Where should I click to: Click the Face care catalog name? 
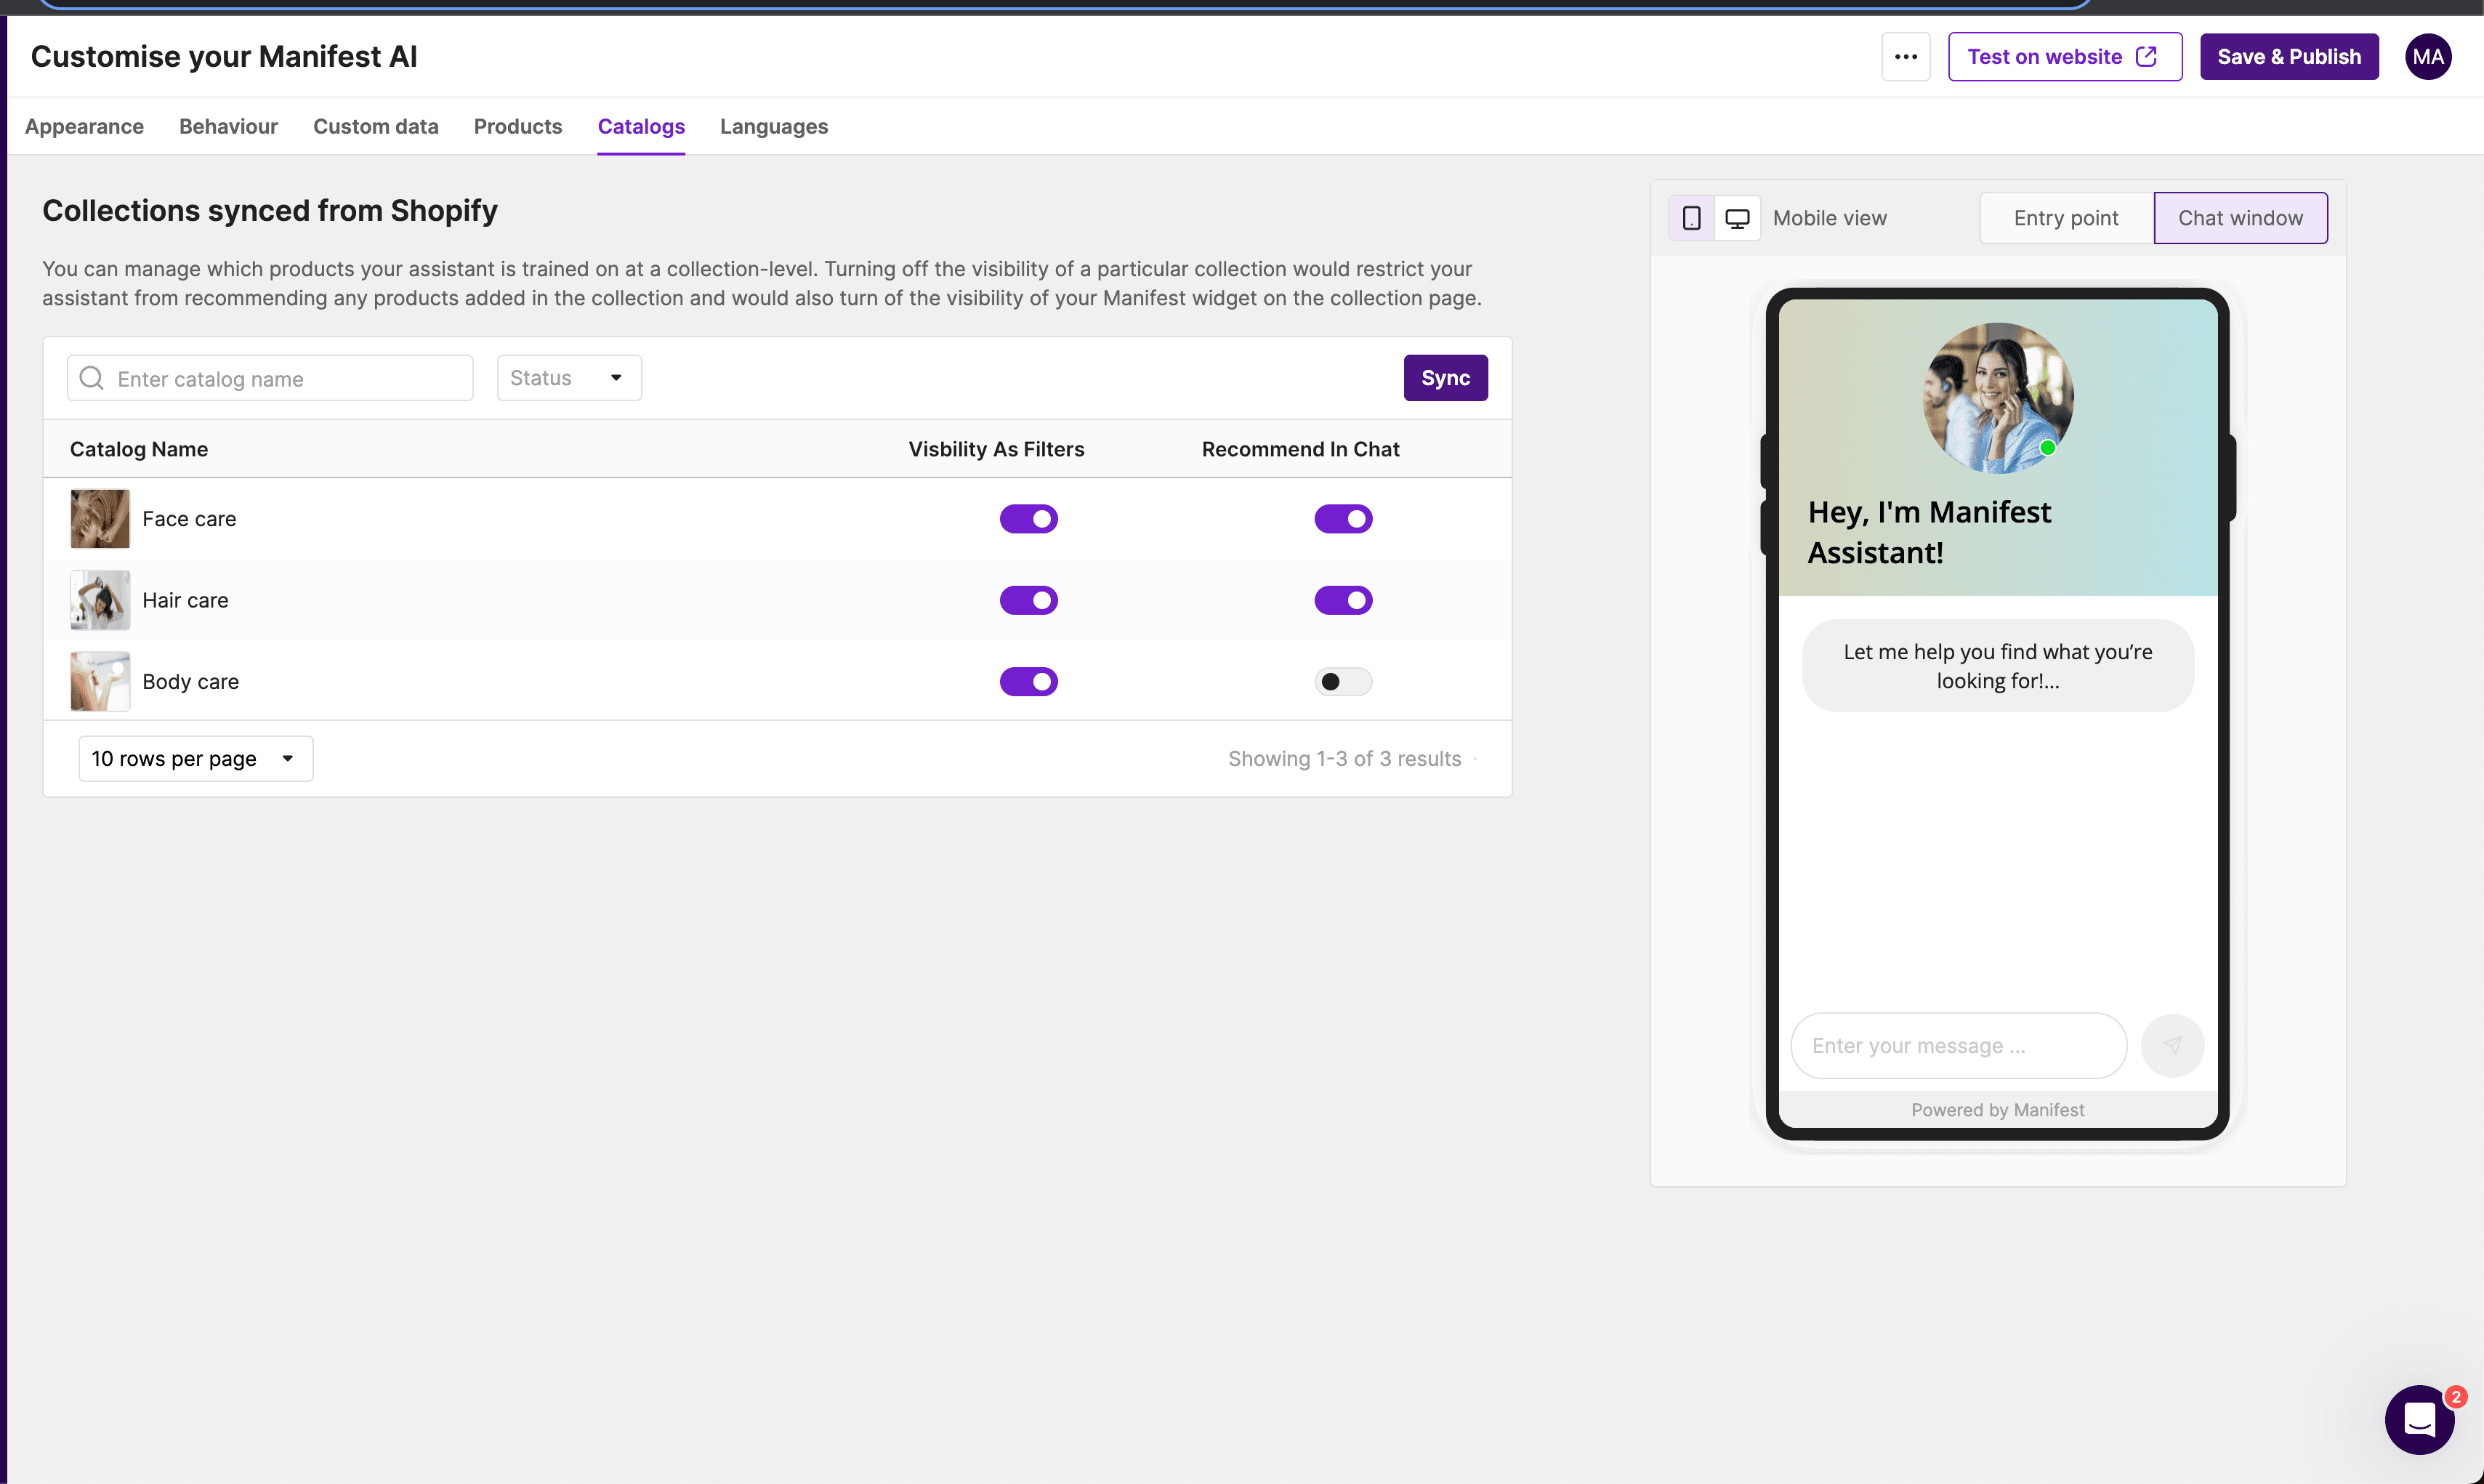189,519
